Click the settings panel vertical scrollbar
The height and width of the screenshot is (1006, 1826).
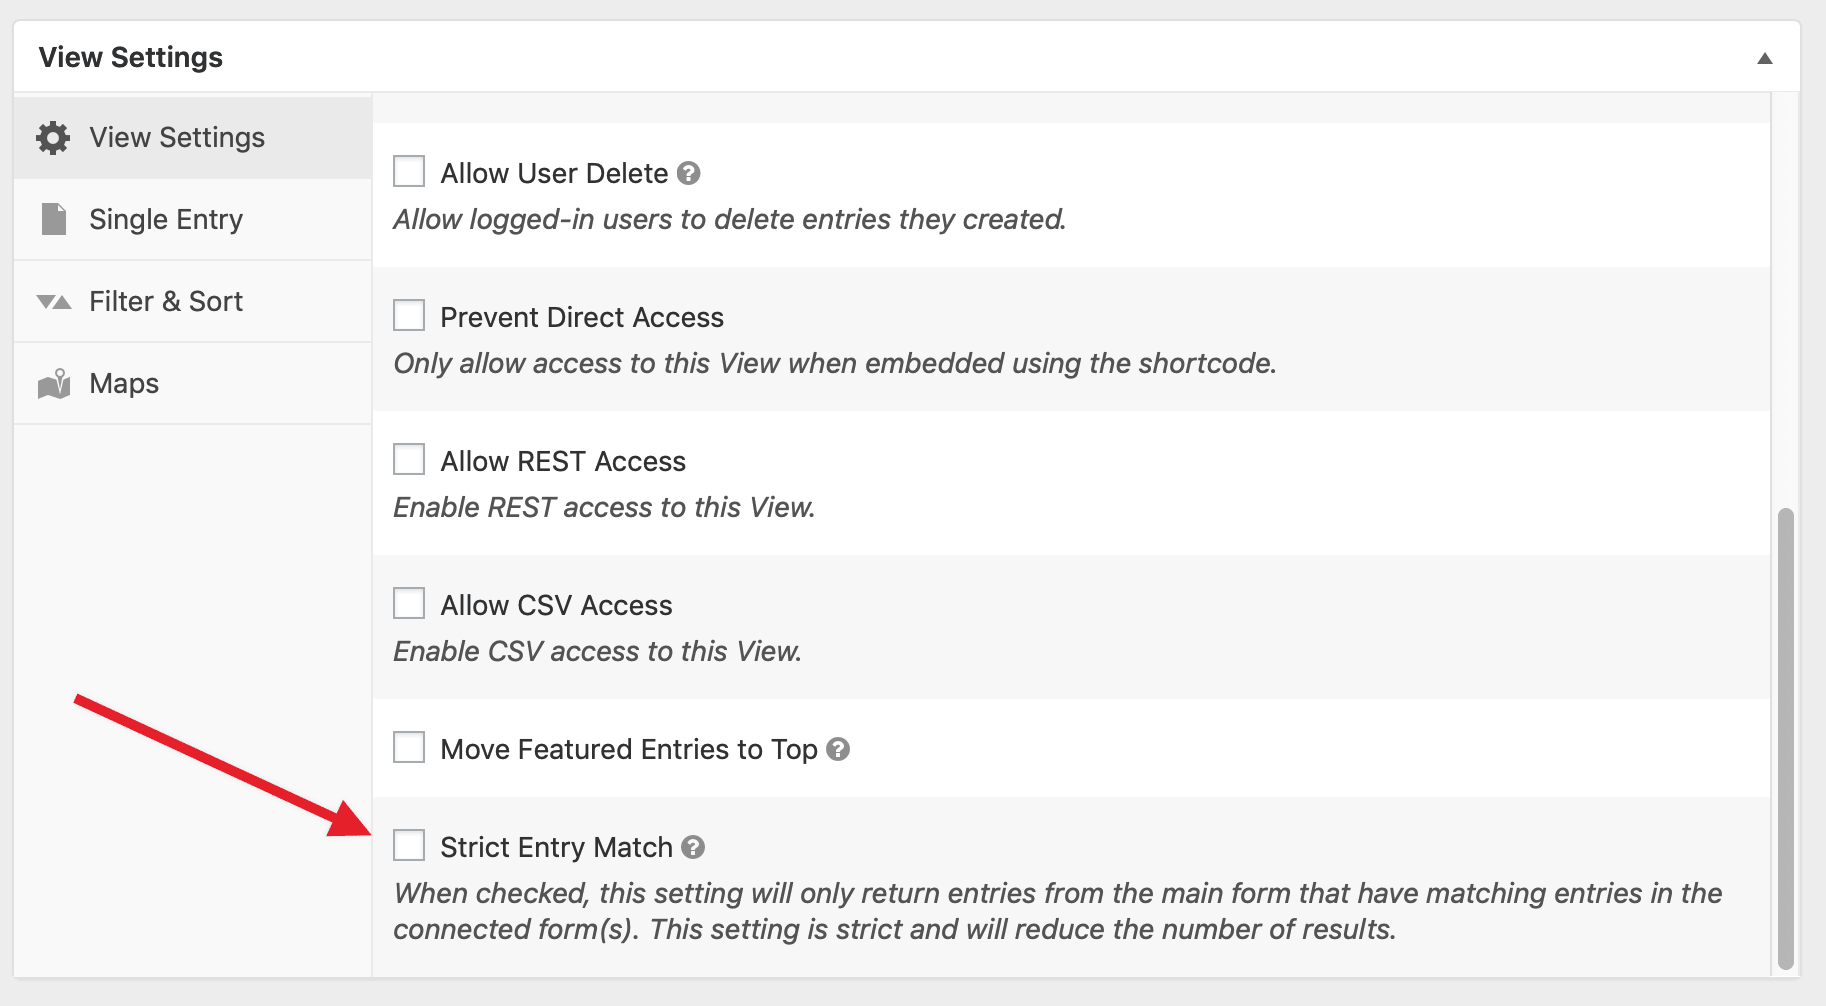point(1785,738)
